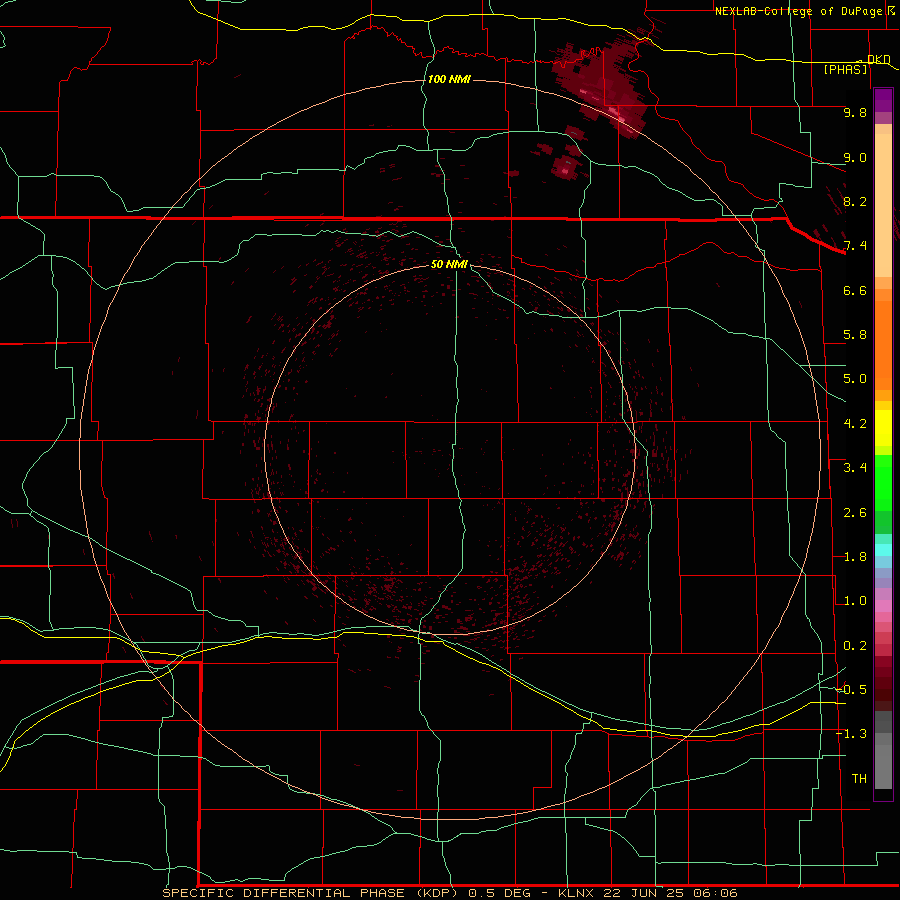Click the 8.2 scale value
The height and width of the screenshot is (900, 900).
[x=855, y=201]
